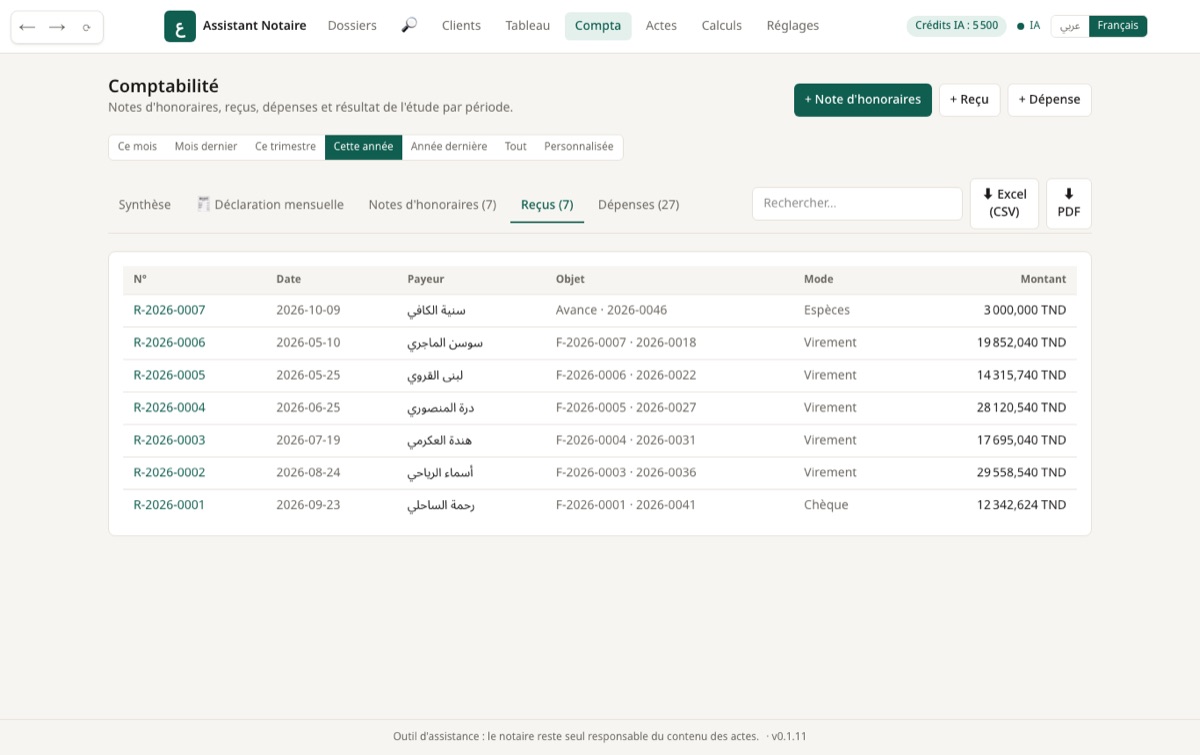Open the Compta section
Screen dimensions: 1200x755
[598, 26]
